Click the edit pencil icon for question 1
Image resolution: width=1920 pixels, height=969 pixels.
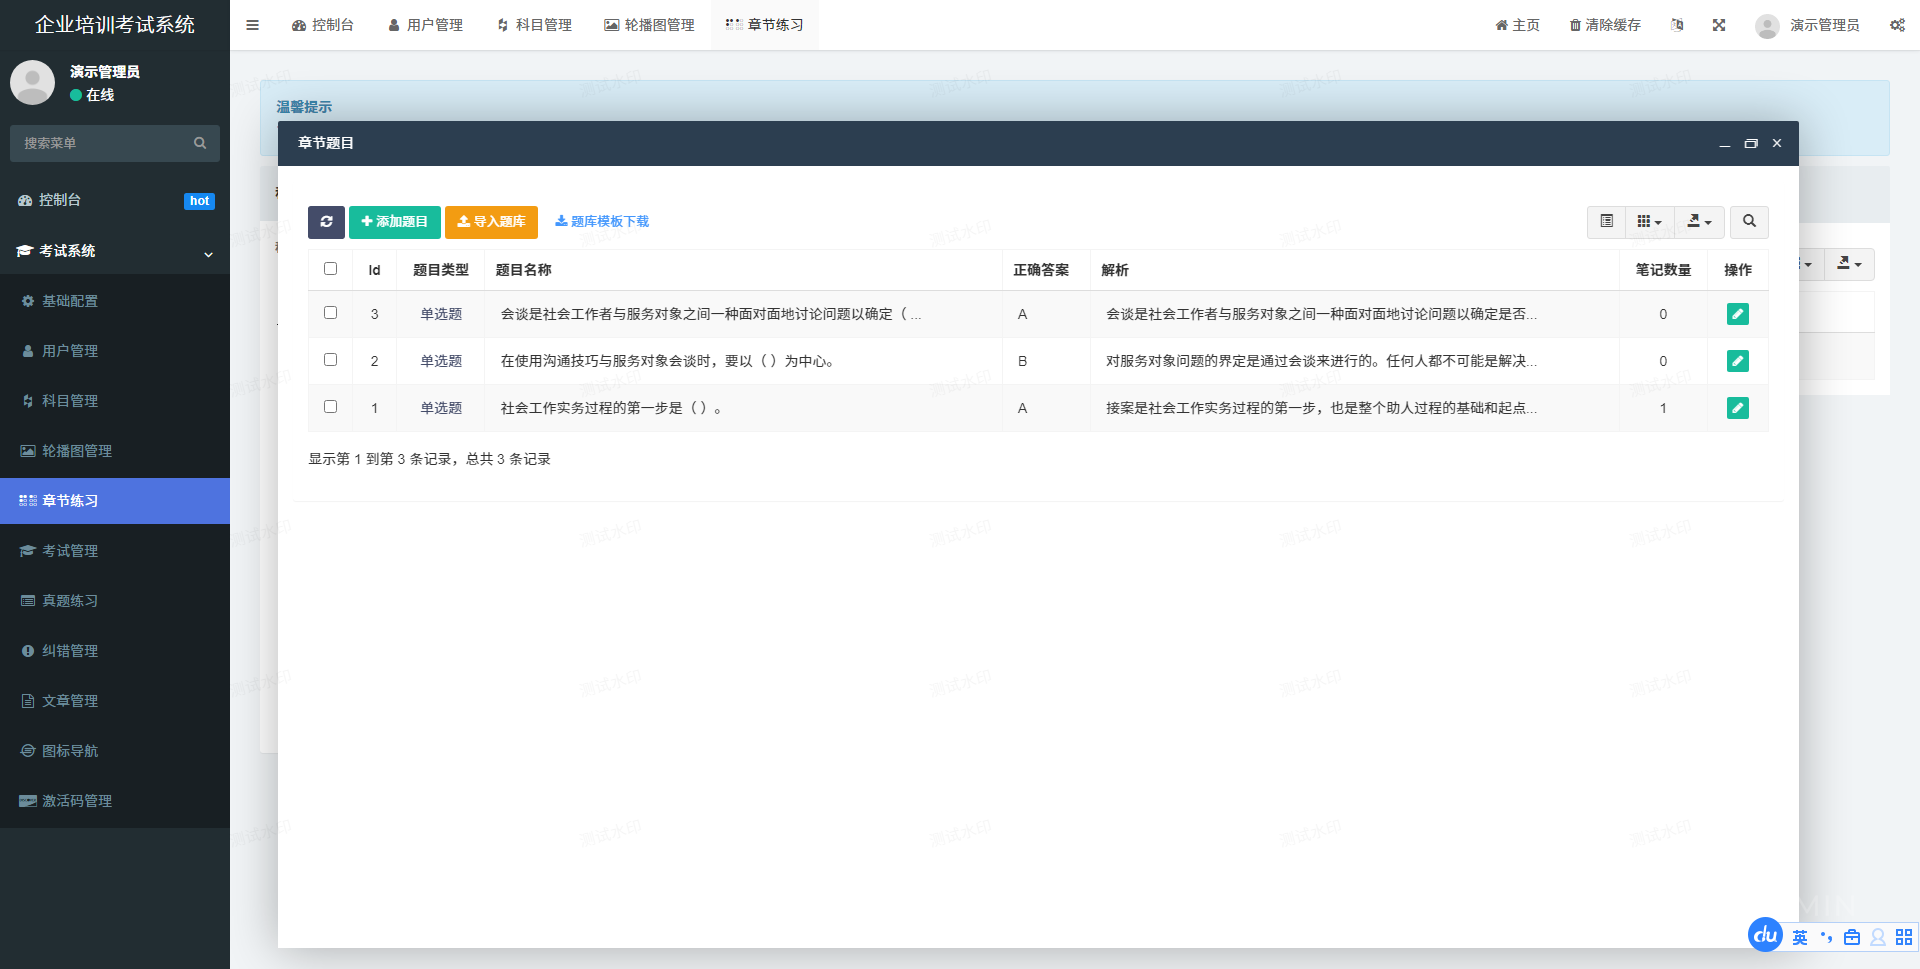(1737, 408)
